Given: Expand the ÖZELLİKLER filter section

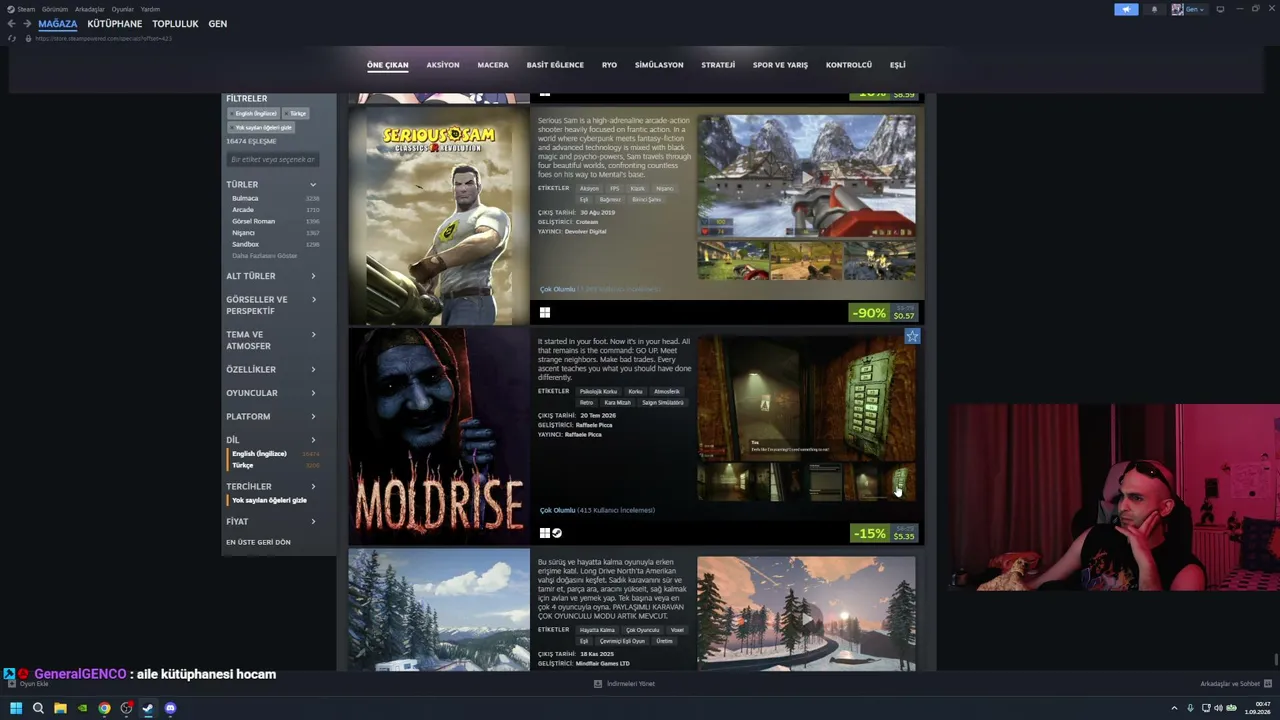Looking at the screenshot, I should point(271,370).
